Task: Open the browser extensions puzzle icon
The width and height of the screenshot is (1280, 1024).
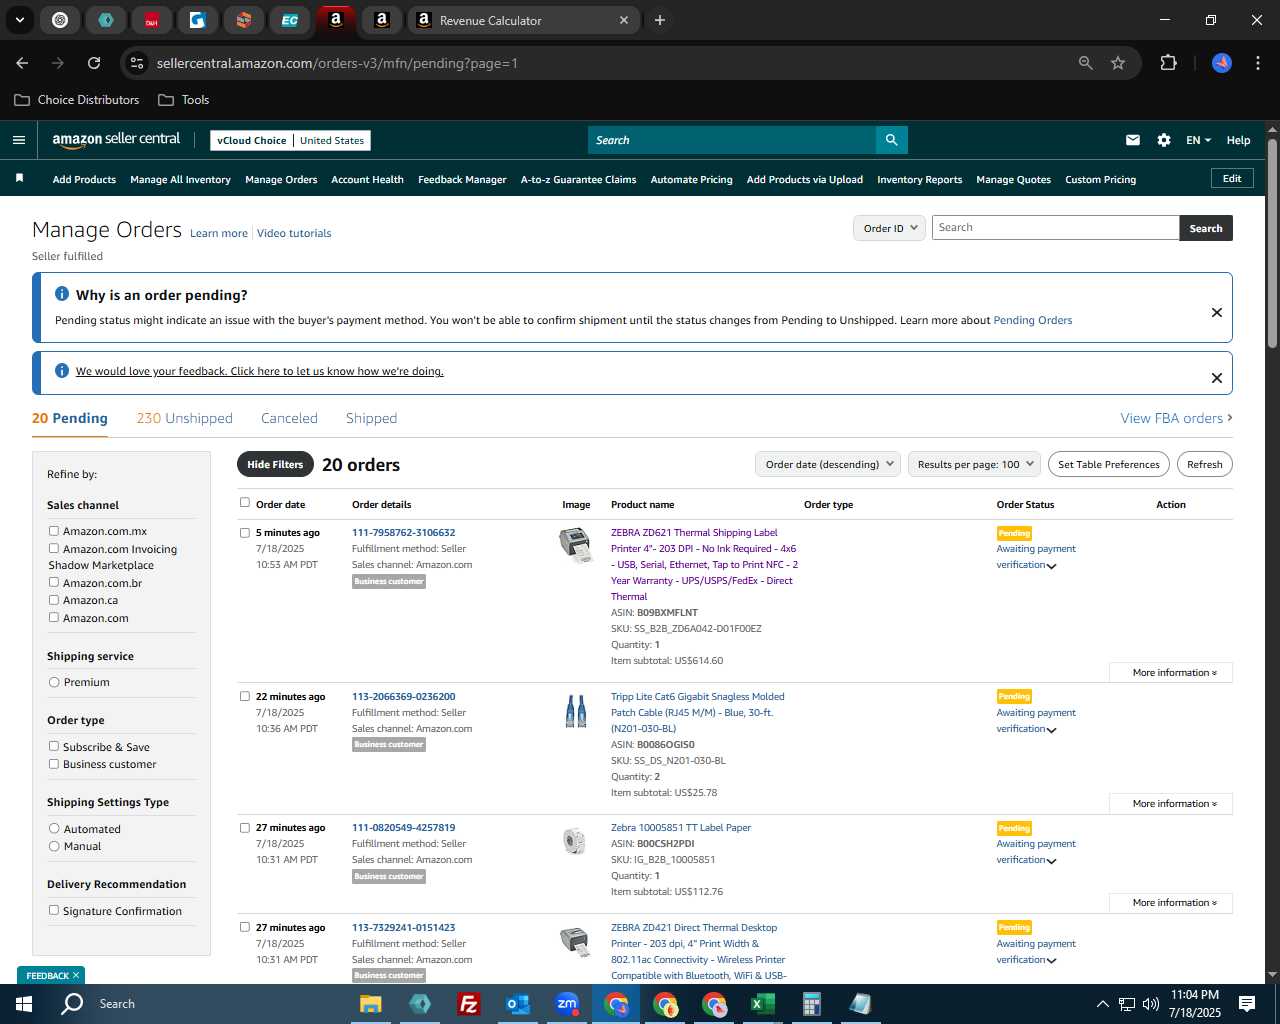Action: pyautogui.click(x=1168, y=63)
